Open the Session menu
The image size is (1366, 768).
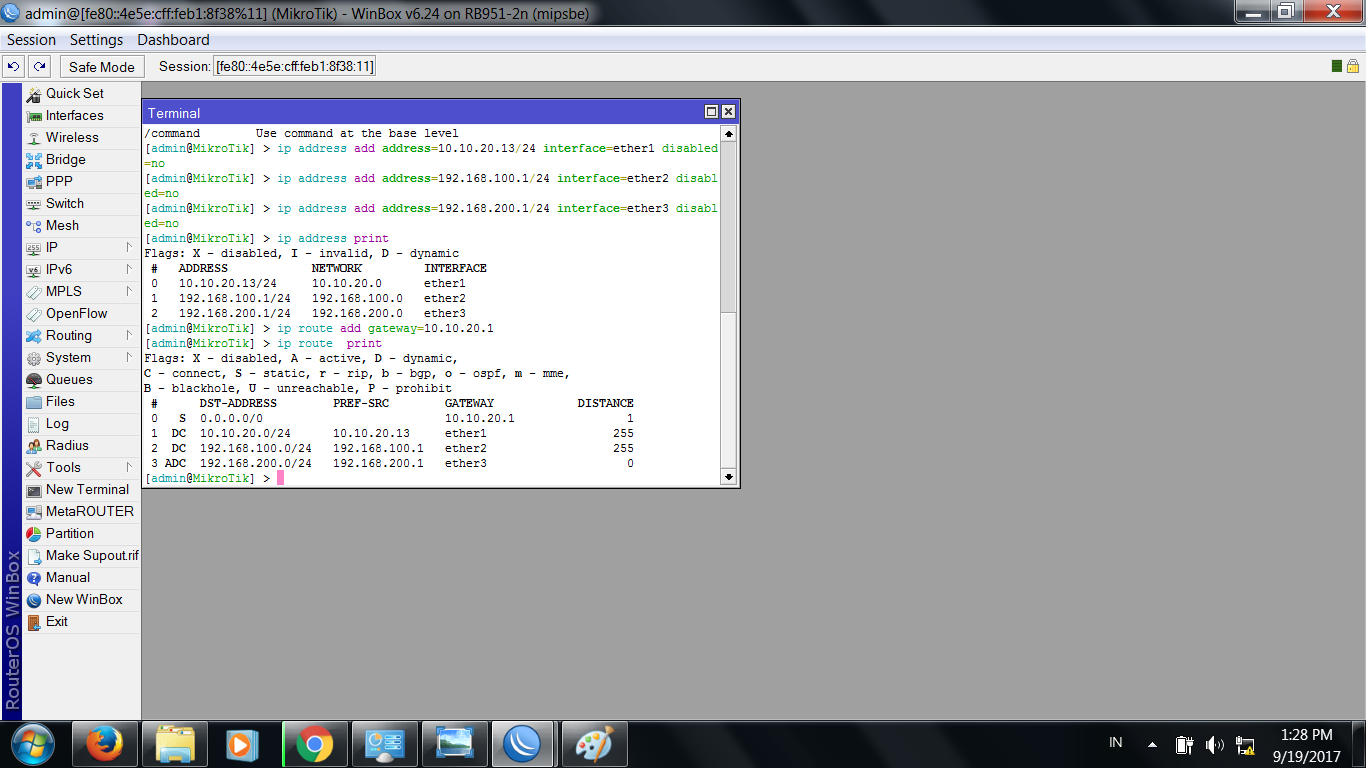[31, 40]
